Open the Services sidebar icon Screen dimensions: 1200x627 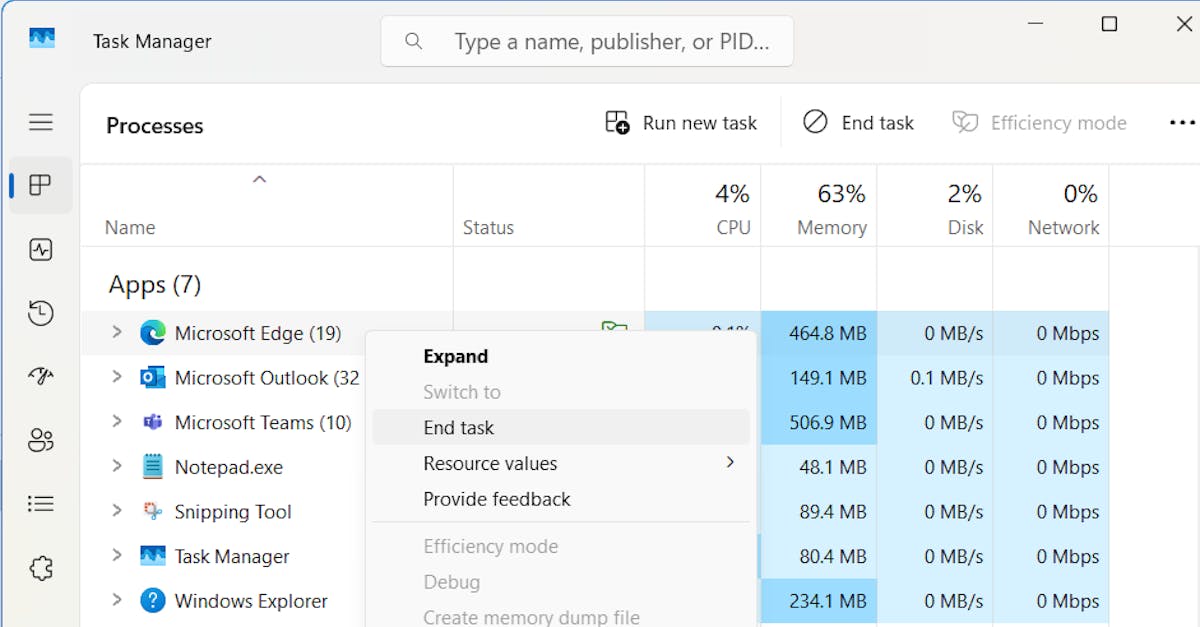click(41, 568)
